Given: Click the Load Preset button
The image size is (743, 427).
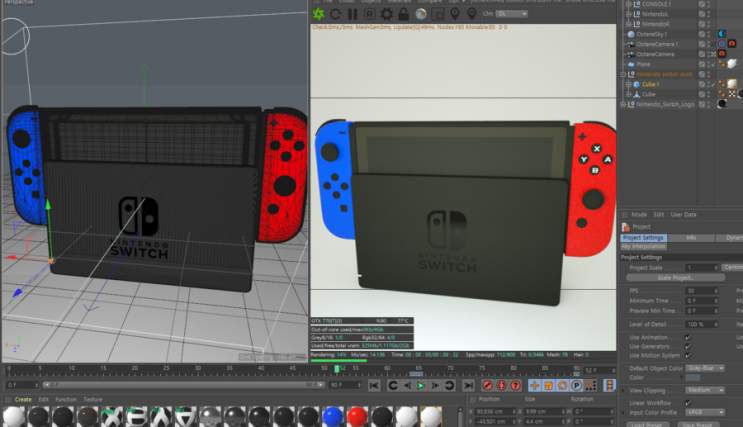Looking at the screenshot, I should pyautogui.click(x=648, y=424).
